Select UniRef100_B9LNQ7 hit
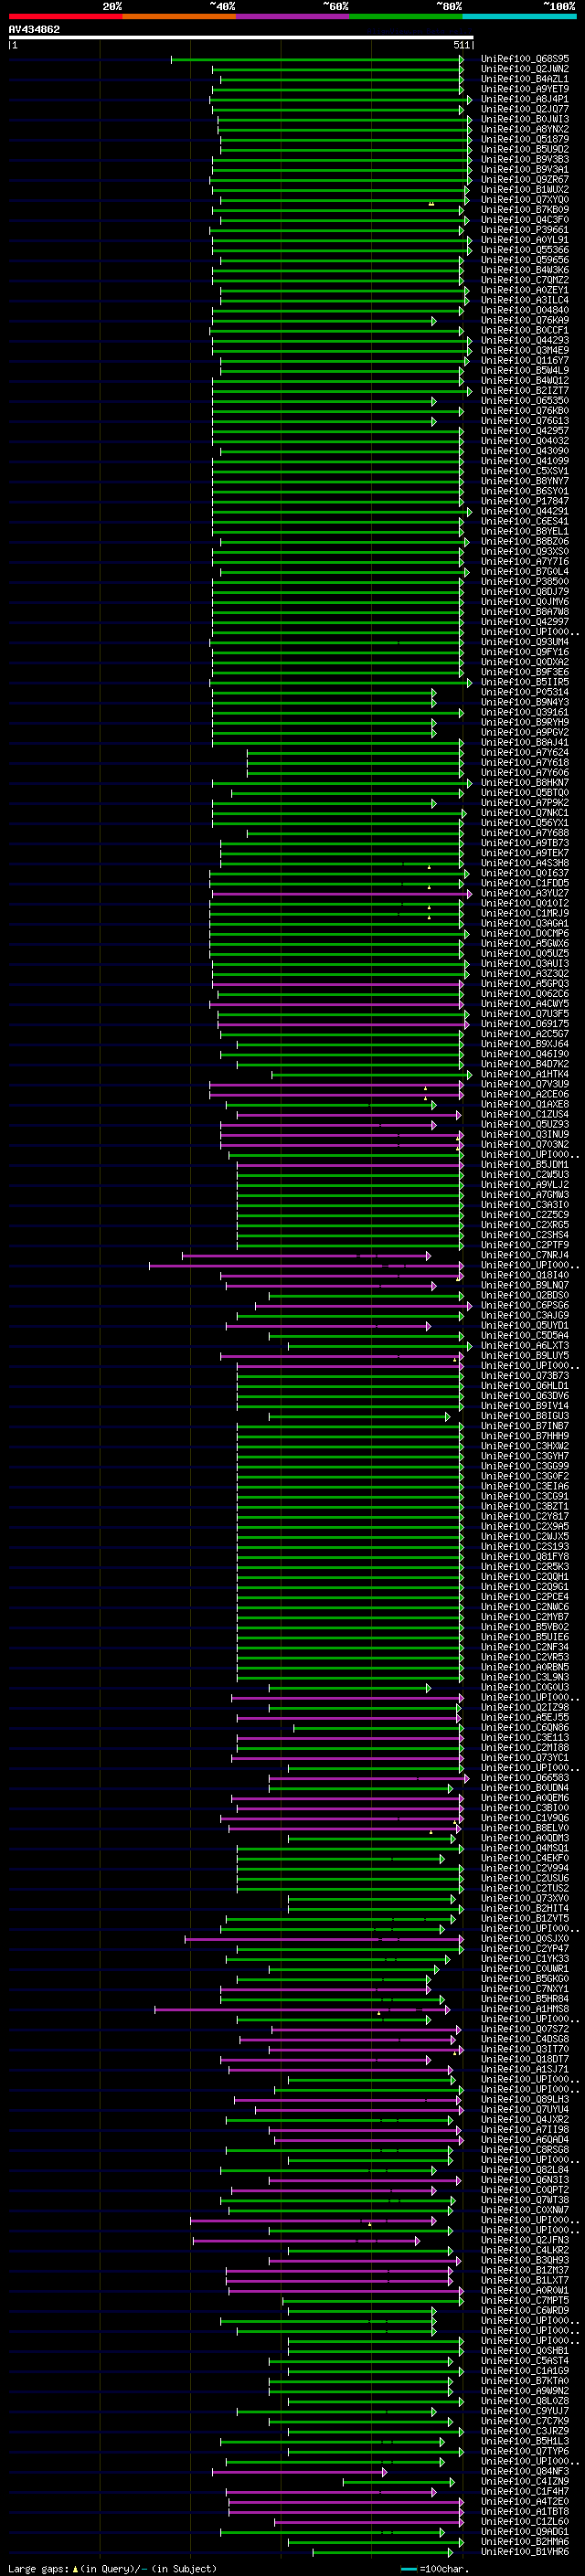This screenshot has height=2576, width=585. point(525,1285)
